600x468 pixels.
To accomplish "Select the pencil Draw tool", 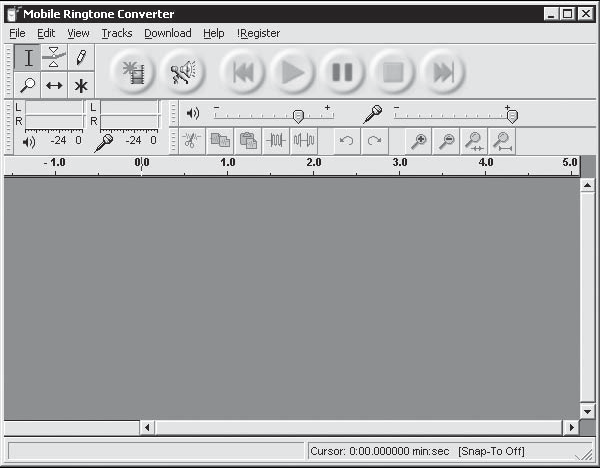I will click(81, 58).
